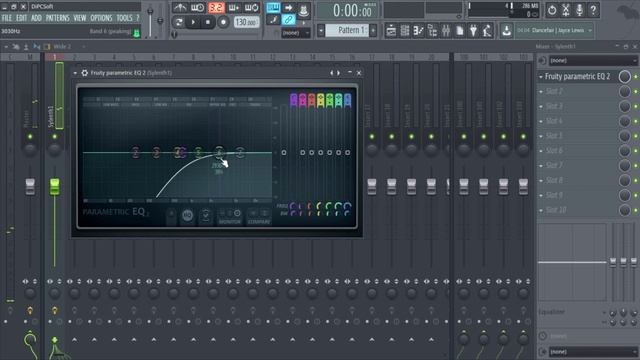
Task: Toggle blend recording icon
Action: (x=234, y=8)
